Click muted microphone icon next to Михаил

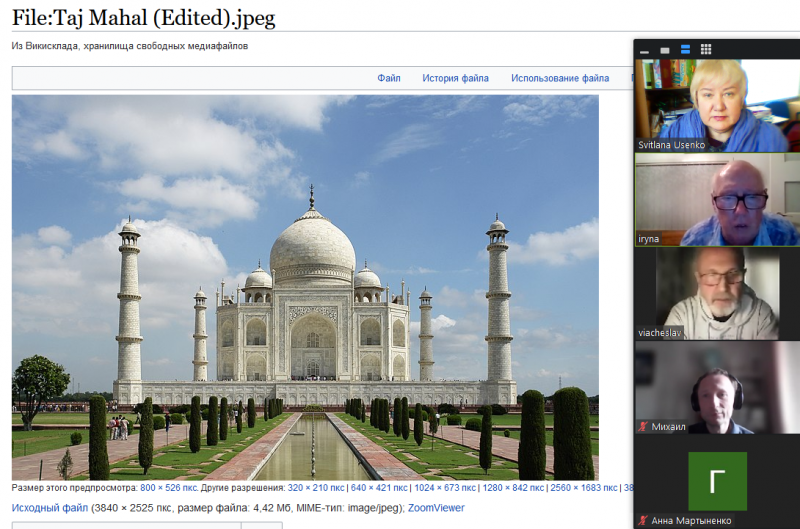tap(643, 426)
